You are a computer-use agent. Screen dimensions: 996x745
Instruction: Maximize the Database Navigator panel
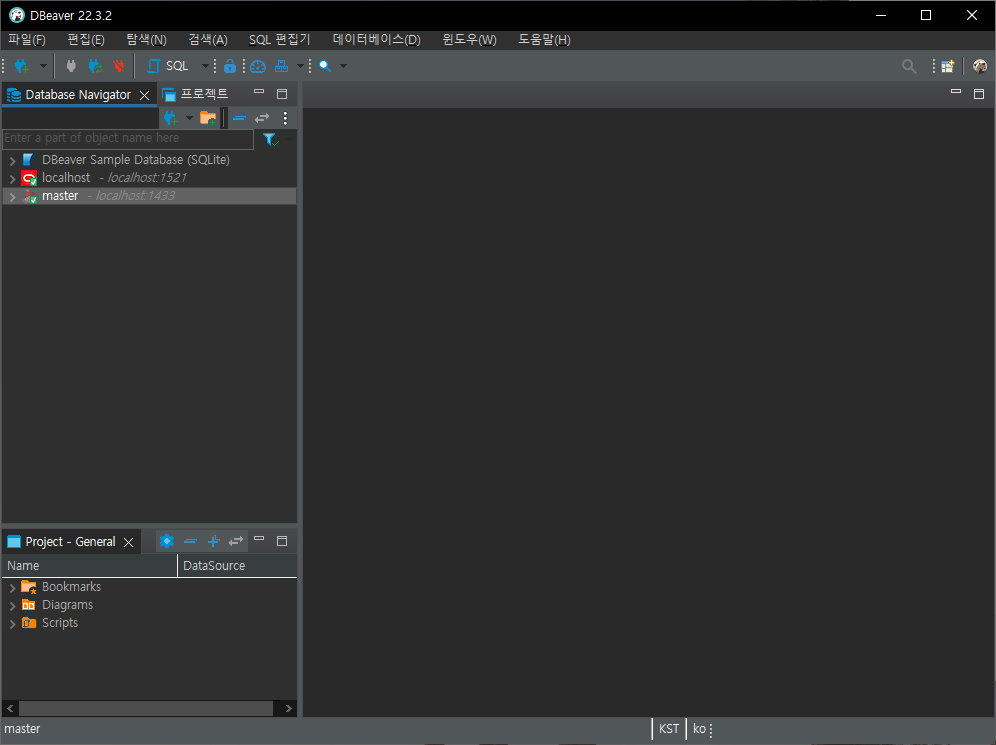coord(282,94)
